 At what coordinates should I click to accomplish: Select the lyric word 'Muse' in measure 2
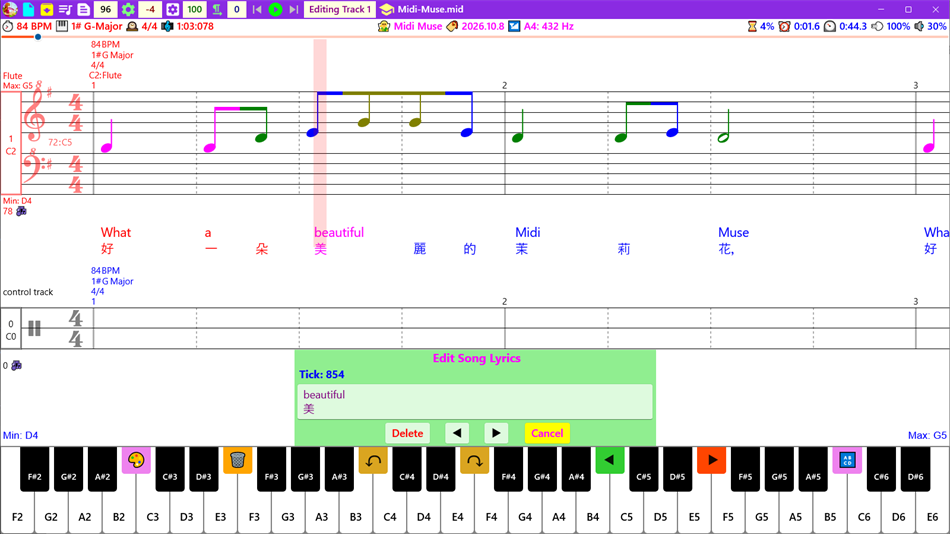tap(733, 233)
